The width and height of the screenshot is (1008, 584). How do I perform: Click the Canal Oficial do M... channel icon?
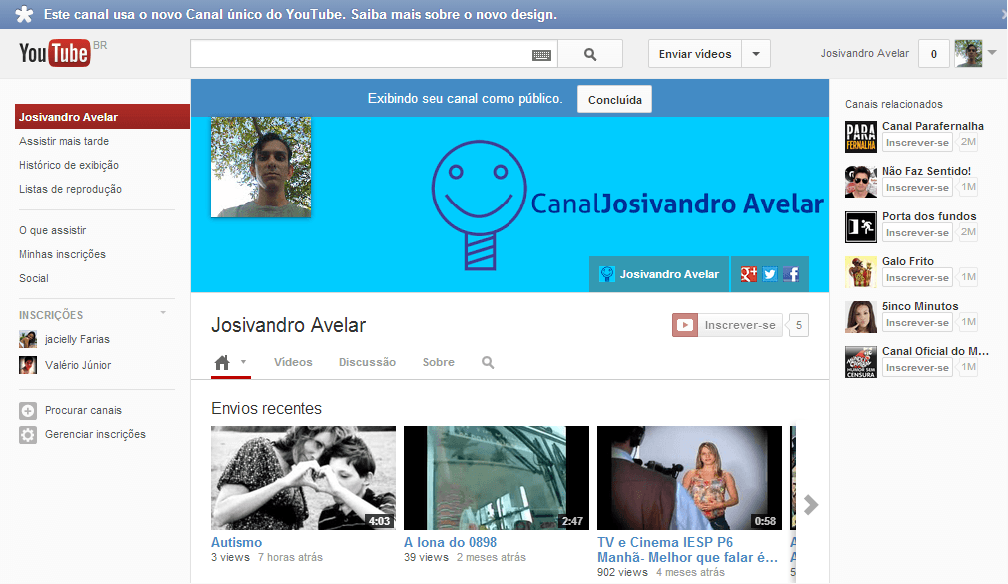pyautogui.click(x=861, y=362)
